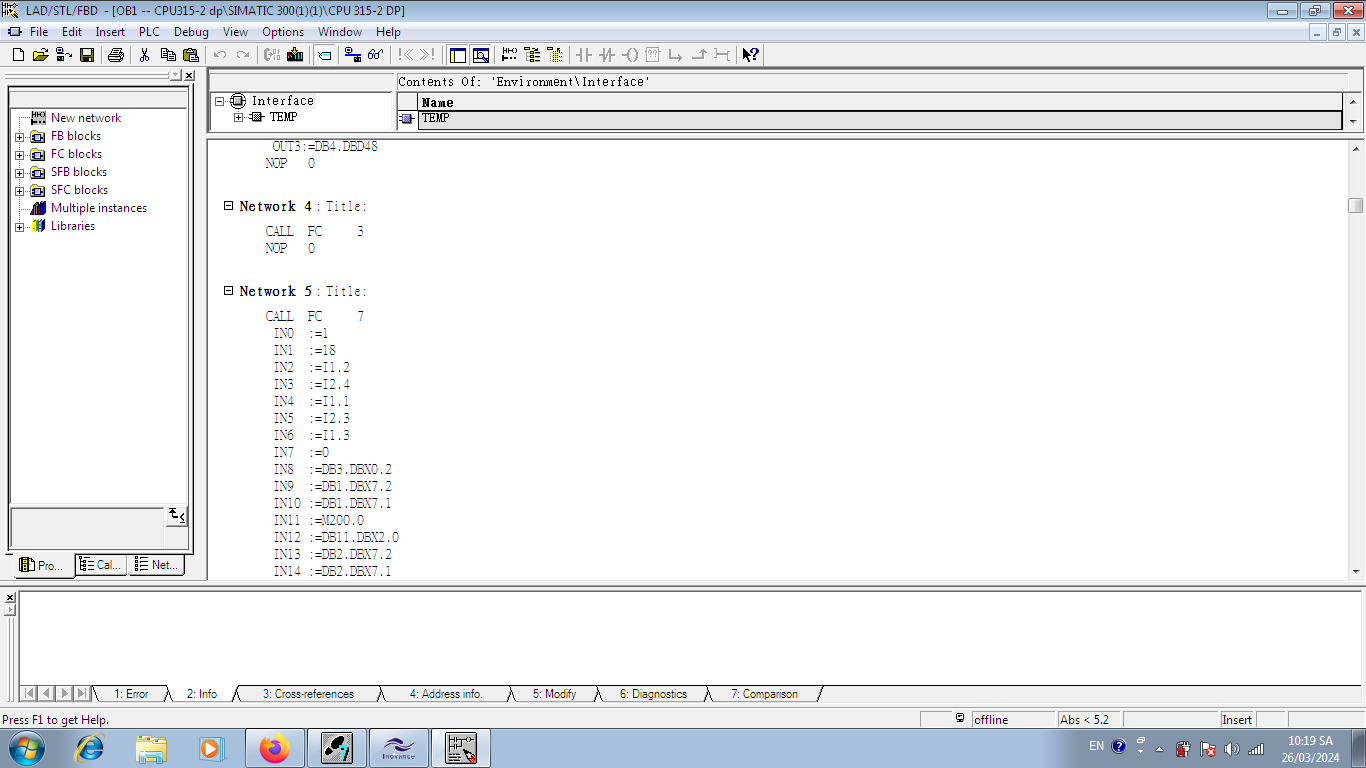
Task: Switch to the 7: Comparison tab
Action: click(x=764, y=694)
